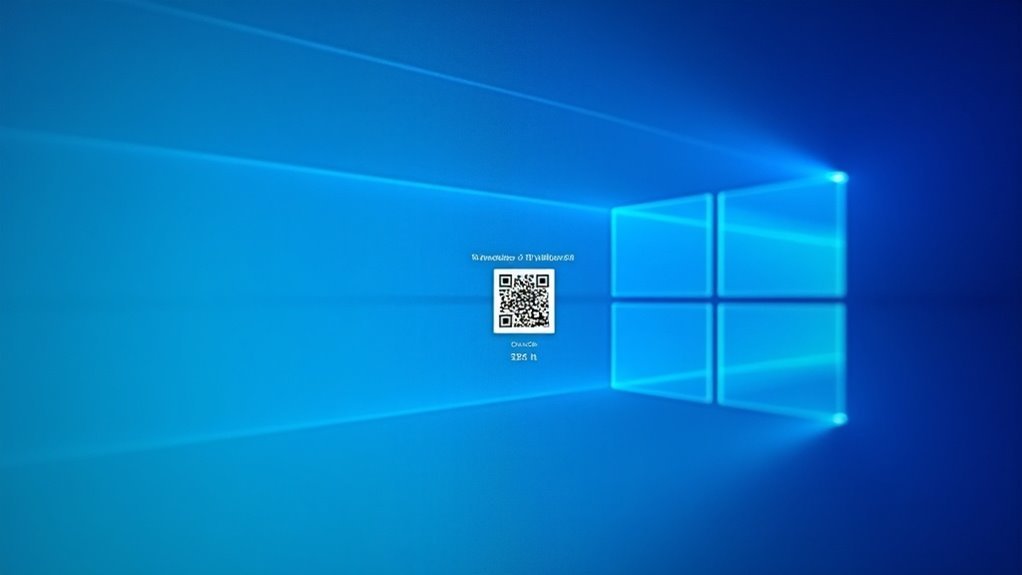Click the top-left pane of Windows logo
The width and height of the screenshot is (1022, 575).
(x=662, y=246)
